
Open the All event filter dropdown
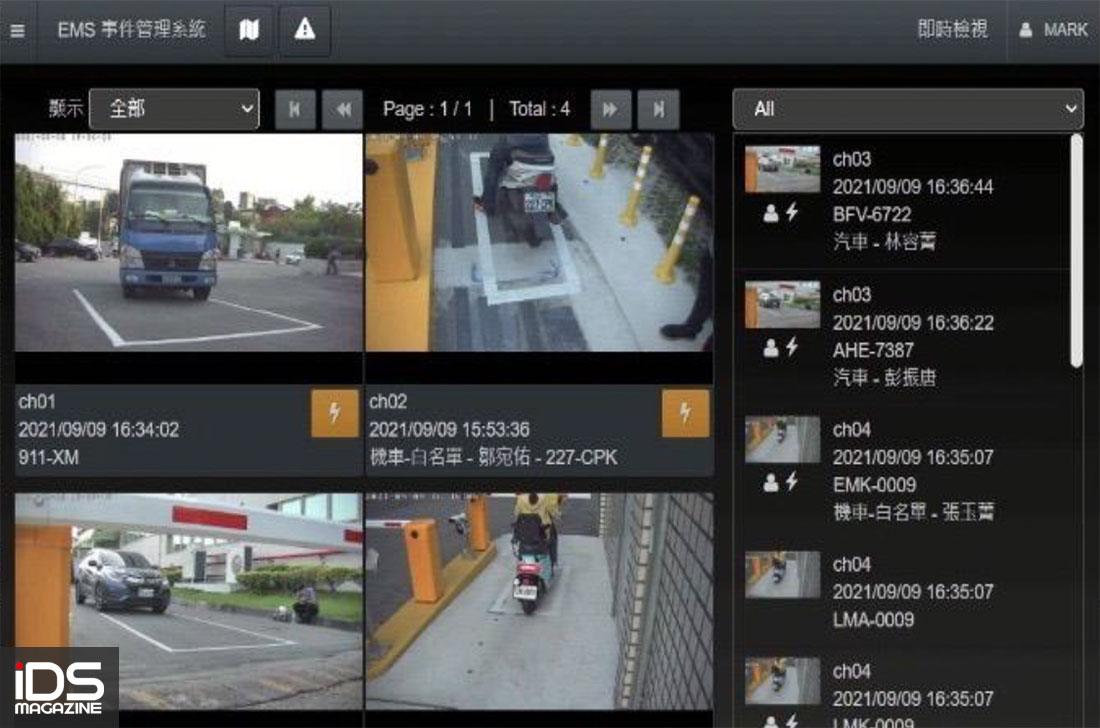click(908, 109)
